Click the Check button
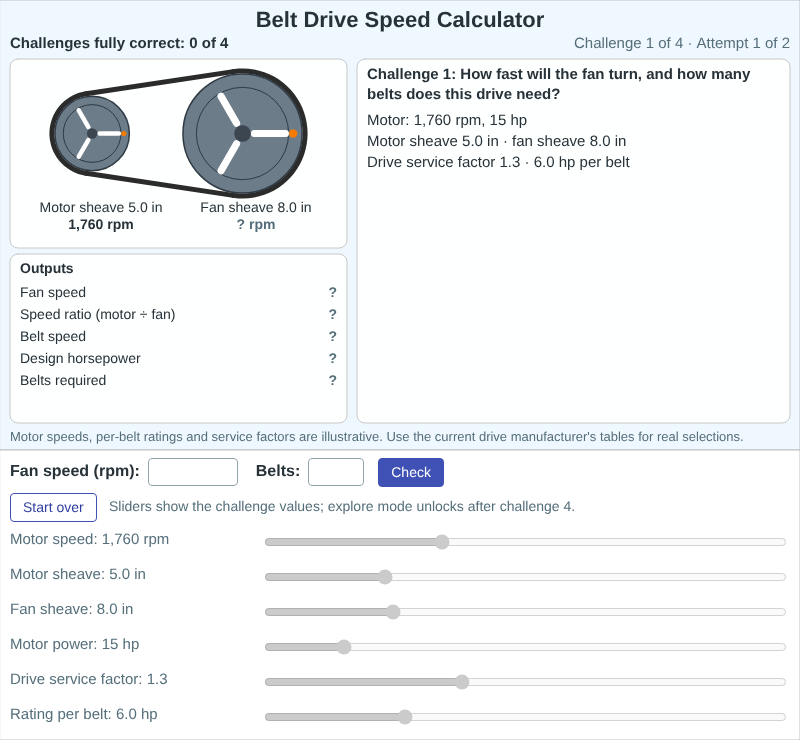 411,473
